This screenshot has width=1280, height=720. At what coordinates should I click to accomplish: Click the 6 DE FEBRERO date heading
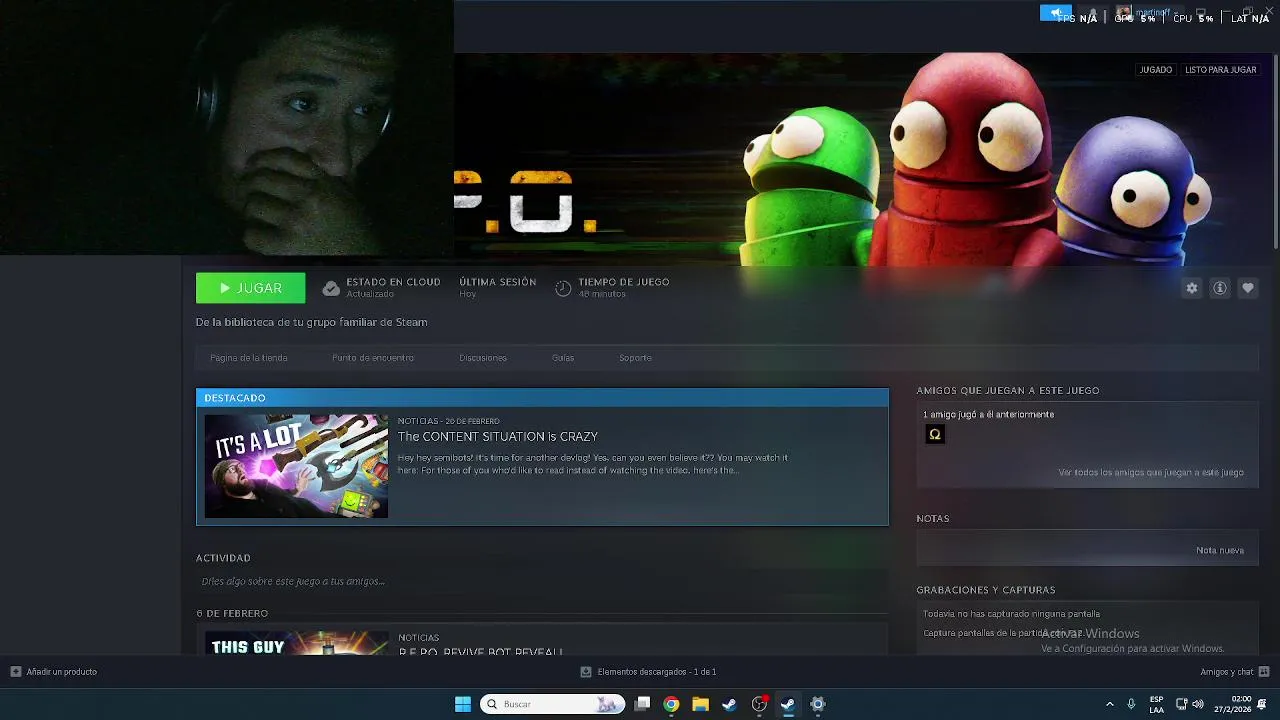(x=232, y=613)
